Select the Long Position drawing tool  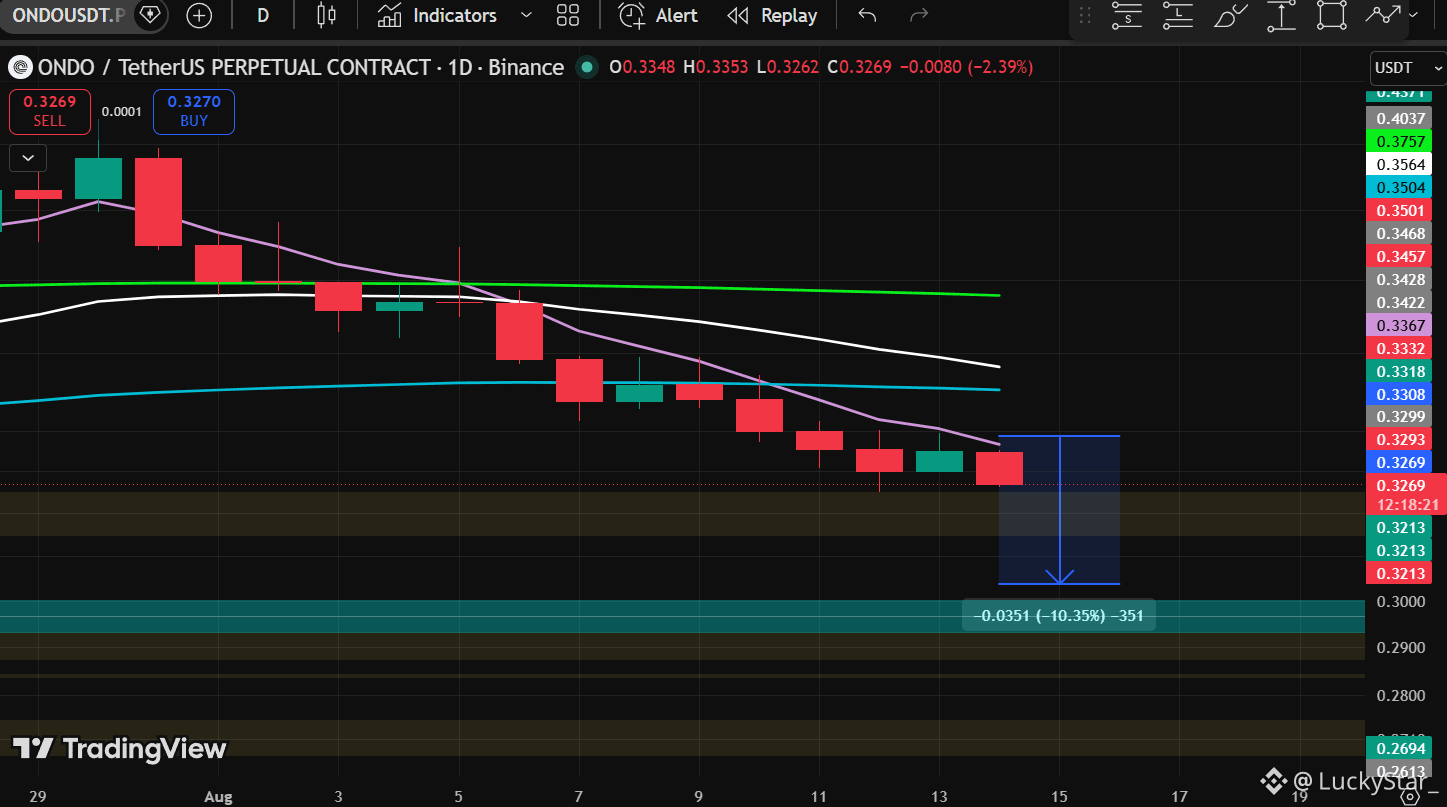(1179, 15)
